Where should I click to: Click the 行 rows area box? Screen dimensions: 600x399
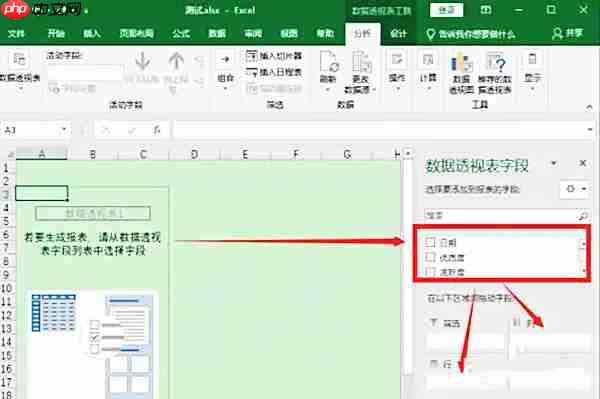pyautogui.click(x=466, y=383)
